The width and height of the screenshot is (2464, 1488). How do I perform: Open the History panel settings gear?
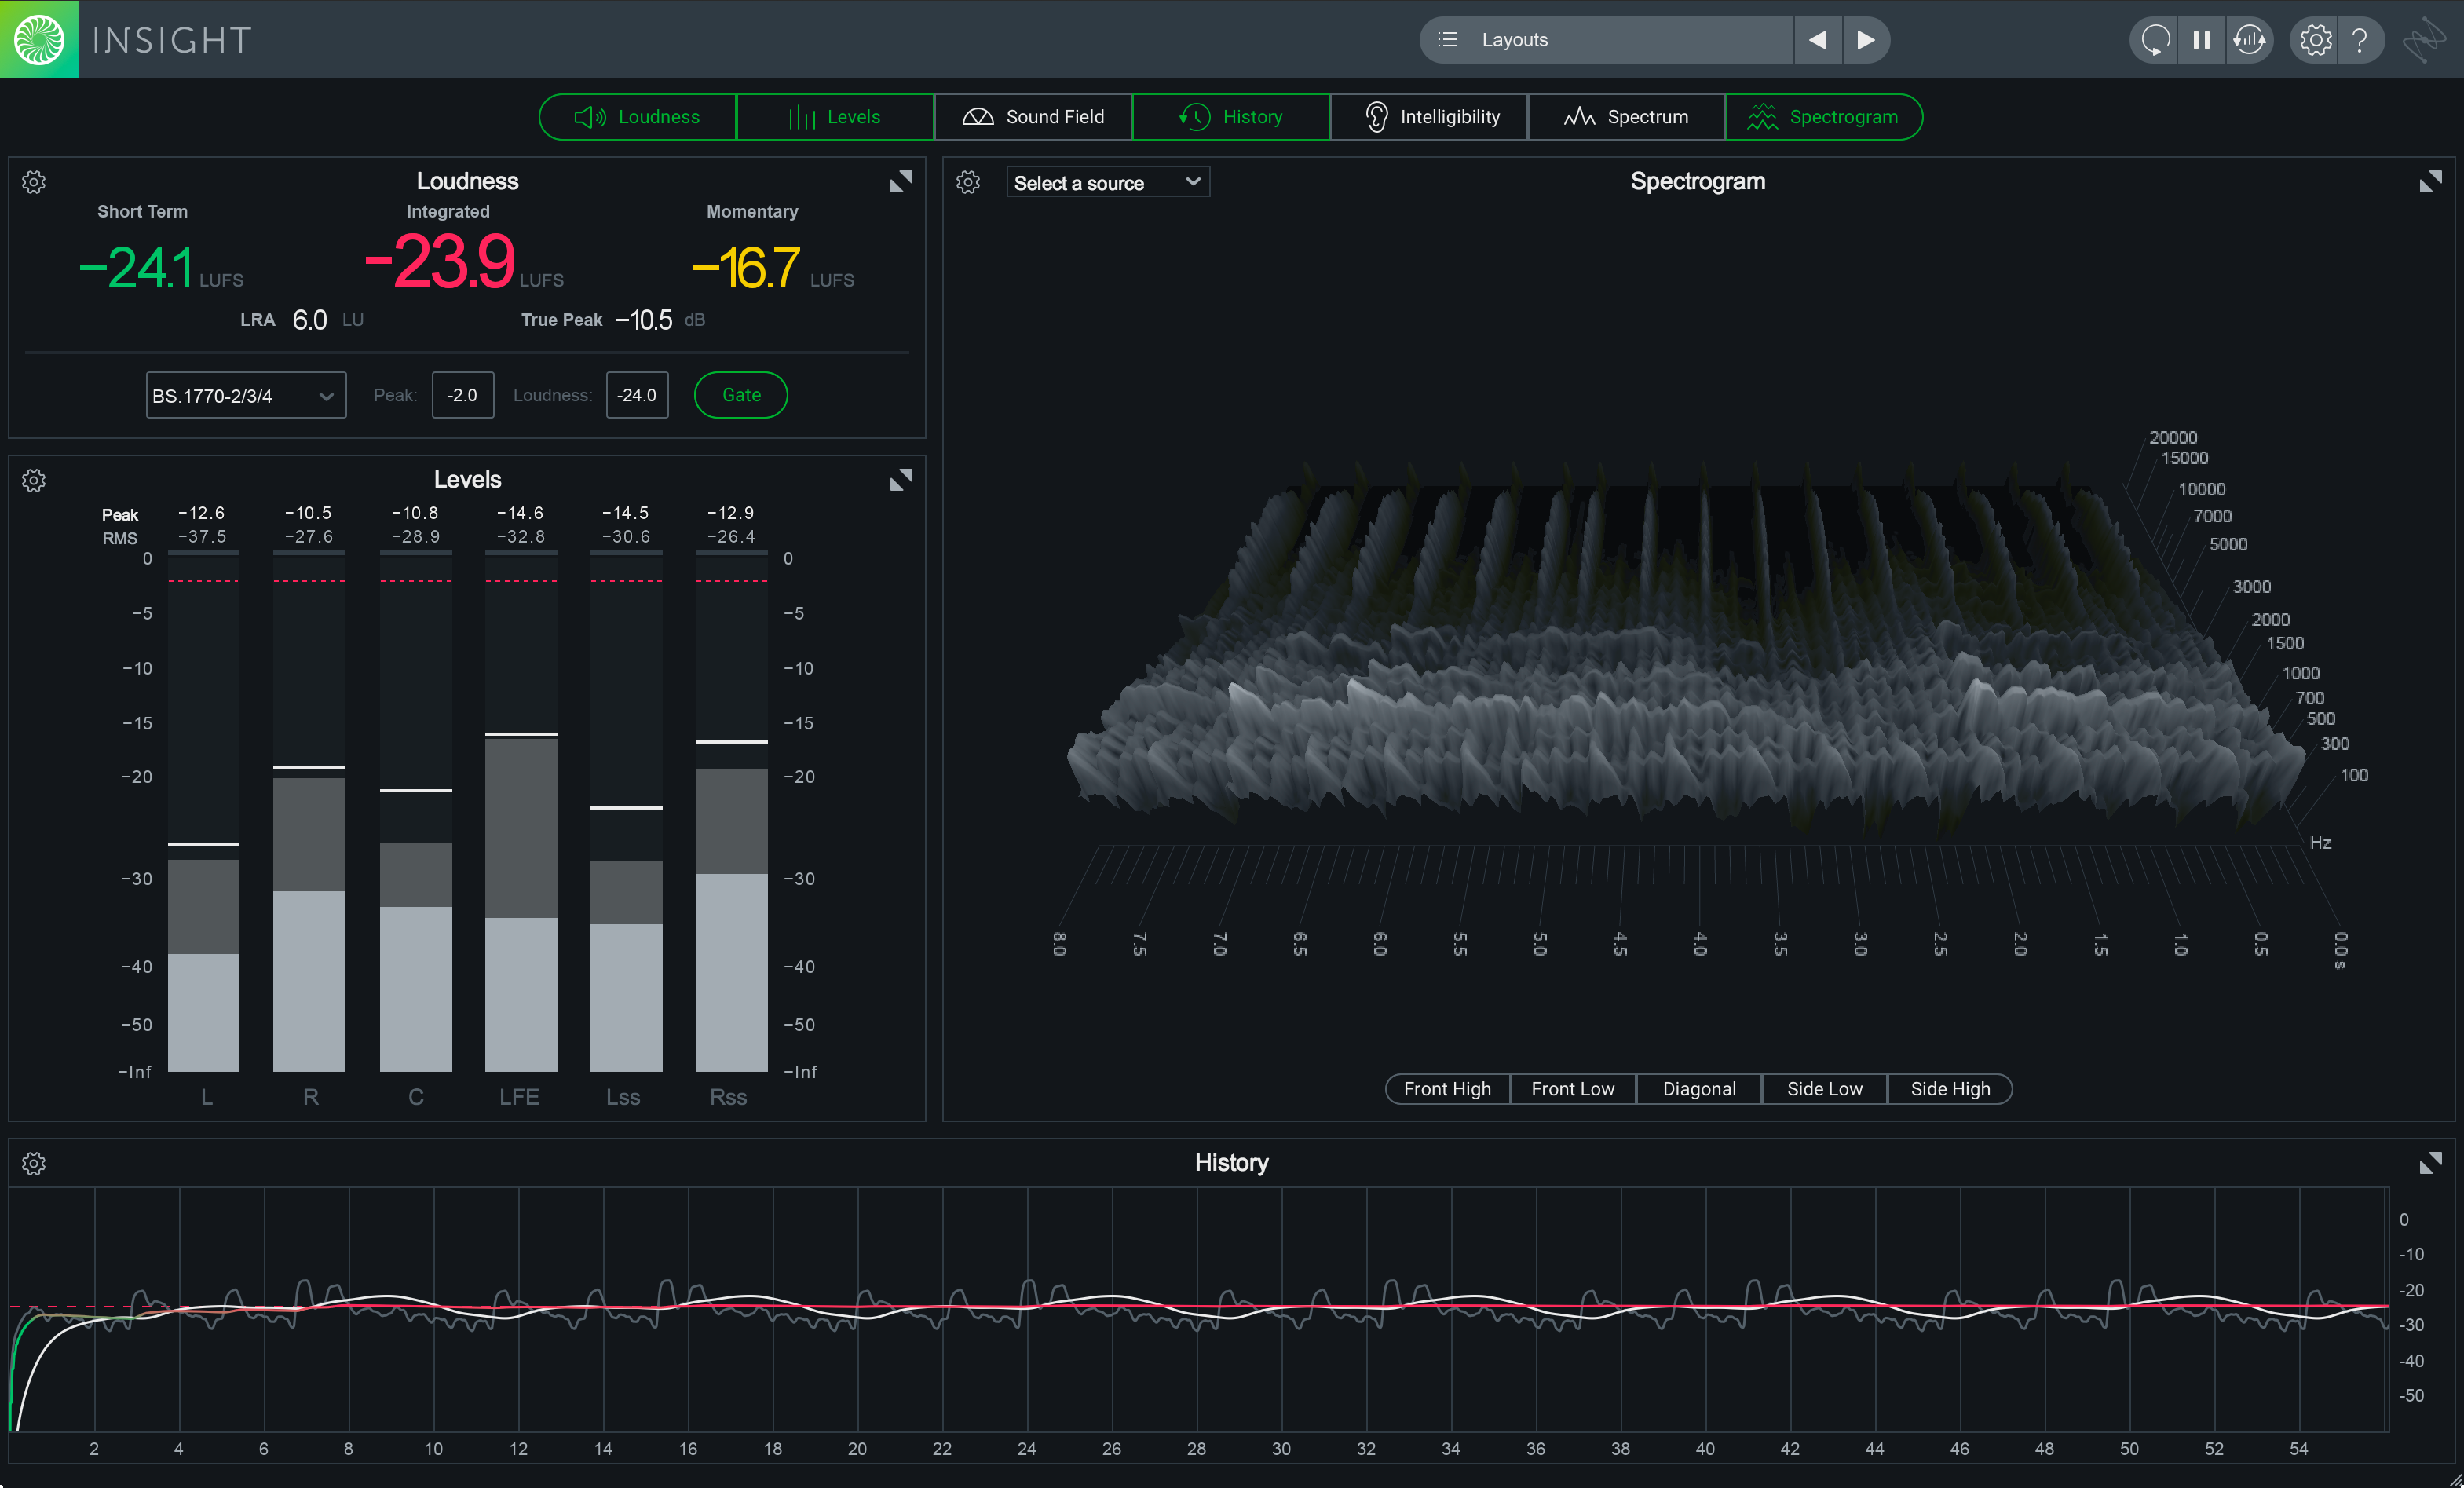coord(34,1163)
